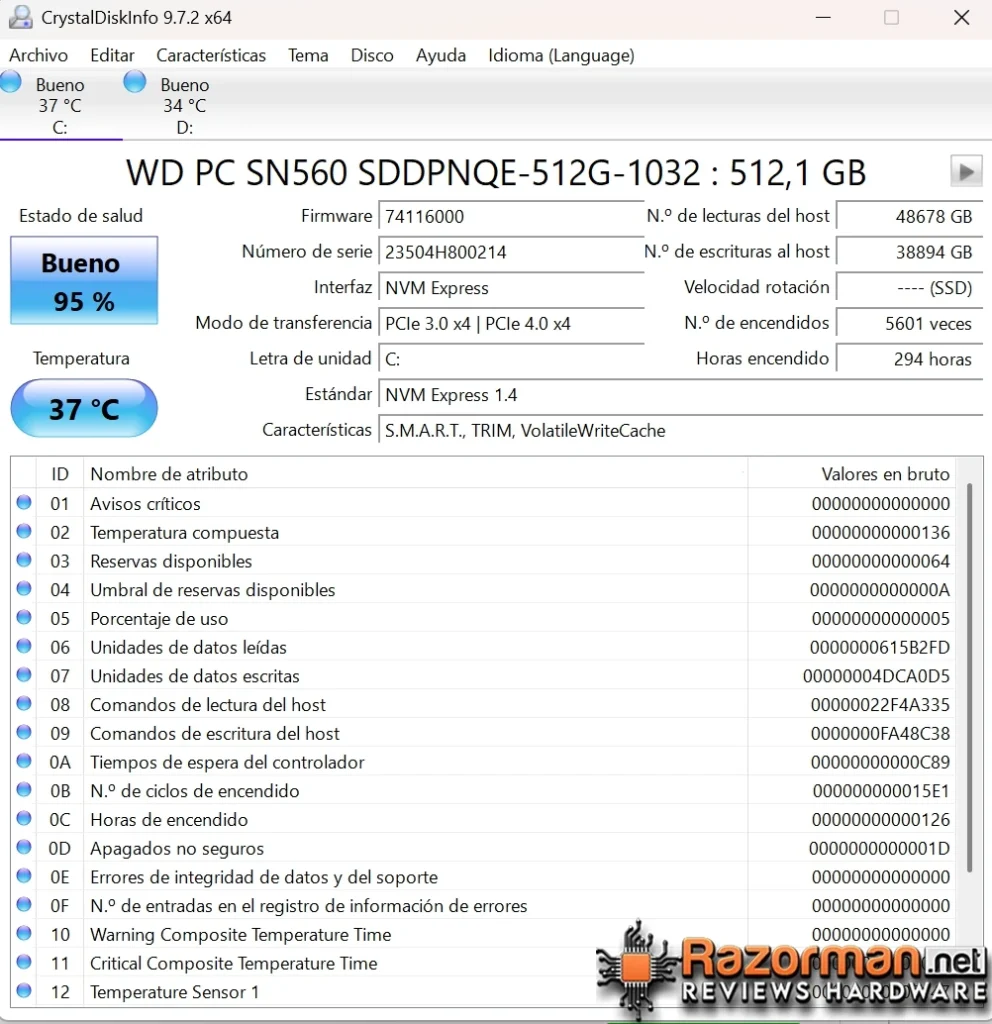The image size is (992, 1024).
Task: Open the Idioma (Language) menu
Action: 561,56
